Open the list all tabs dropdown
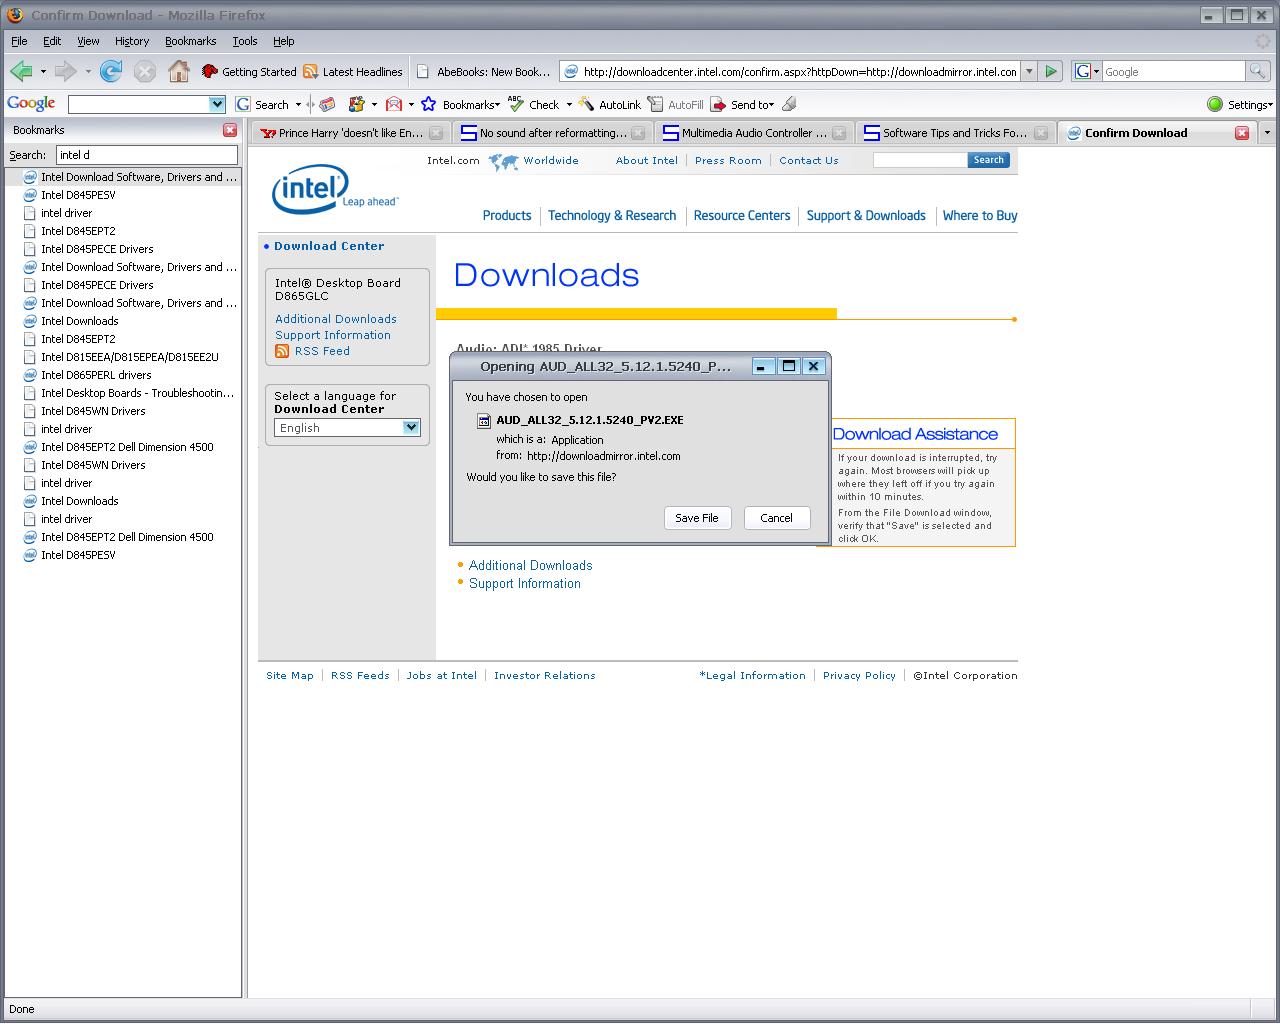This screenshot has height=1024, width=1280. click(x=1267, y=133)
